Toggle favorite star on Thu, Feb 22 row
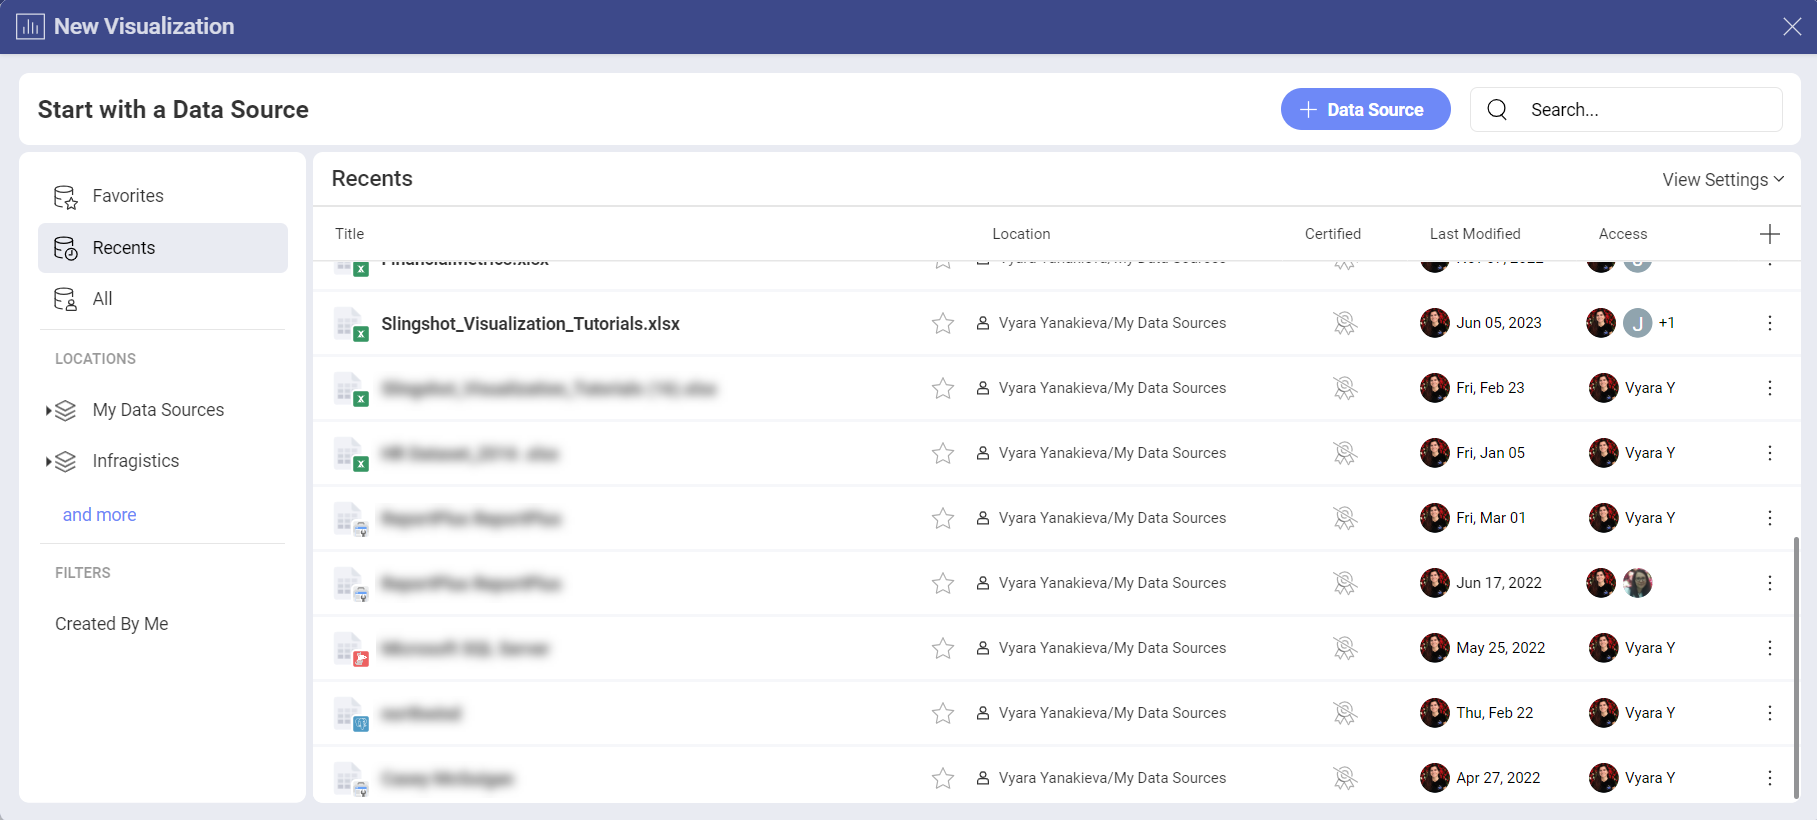 tap(943, 713)
